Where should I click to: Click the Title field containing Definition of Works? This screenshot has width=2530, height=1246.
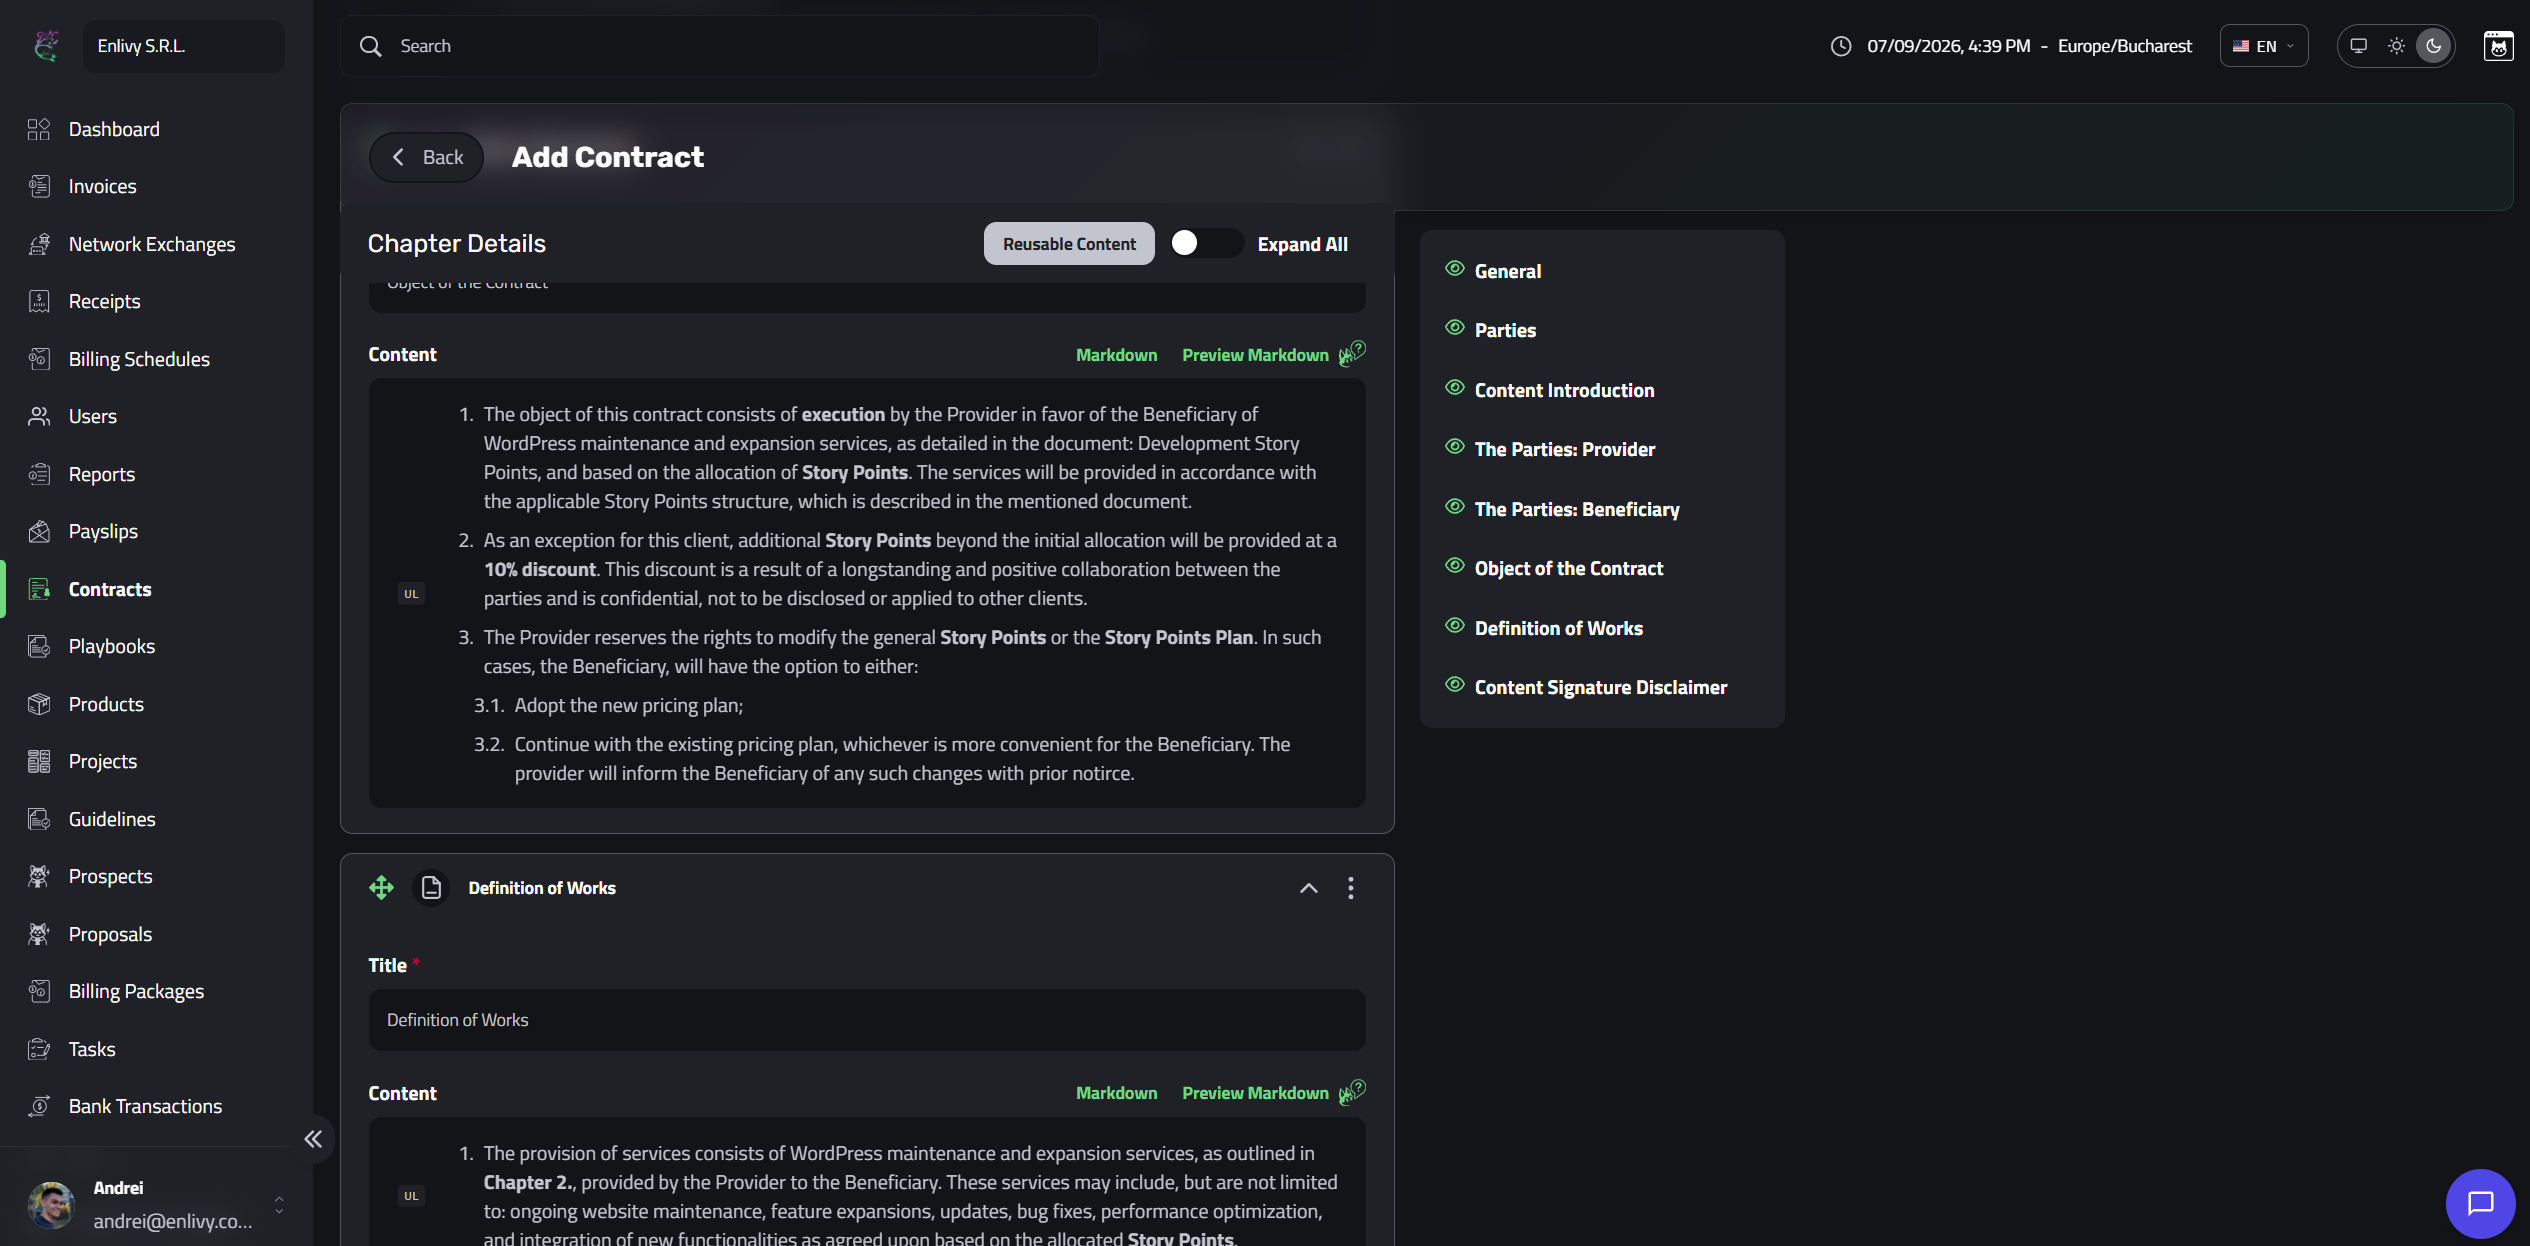click(867, 1020)
